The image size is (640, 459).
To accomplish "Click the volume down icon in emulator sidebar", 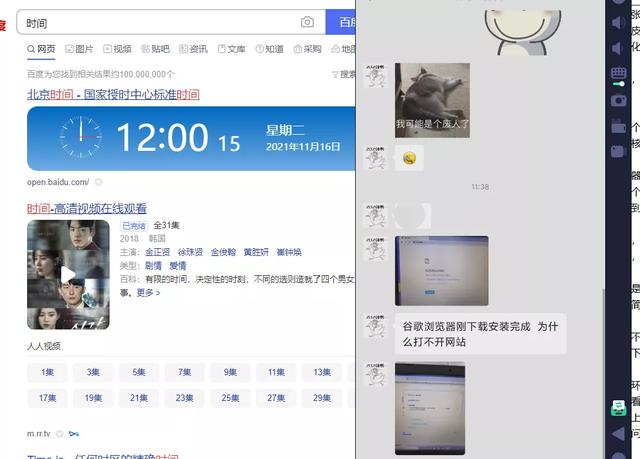I will click(x=617, y=48).
